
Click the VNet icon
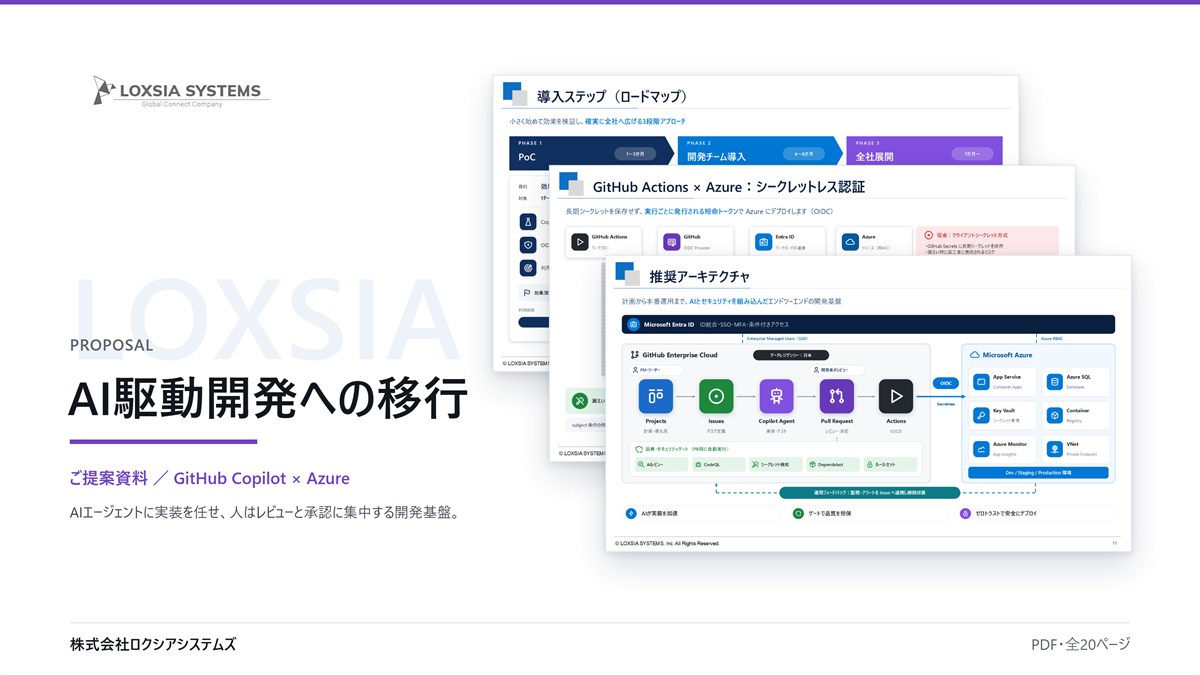coord(1054,449)
